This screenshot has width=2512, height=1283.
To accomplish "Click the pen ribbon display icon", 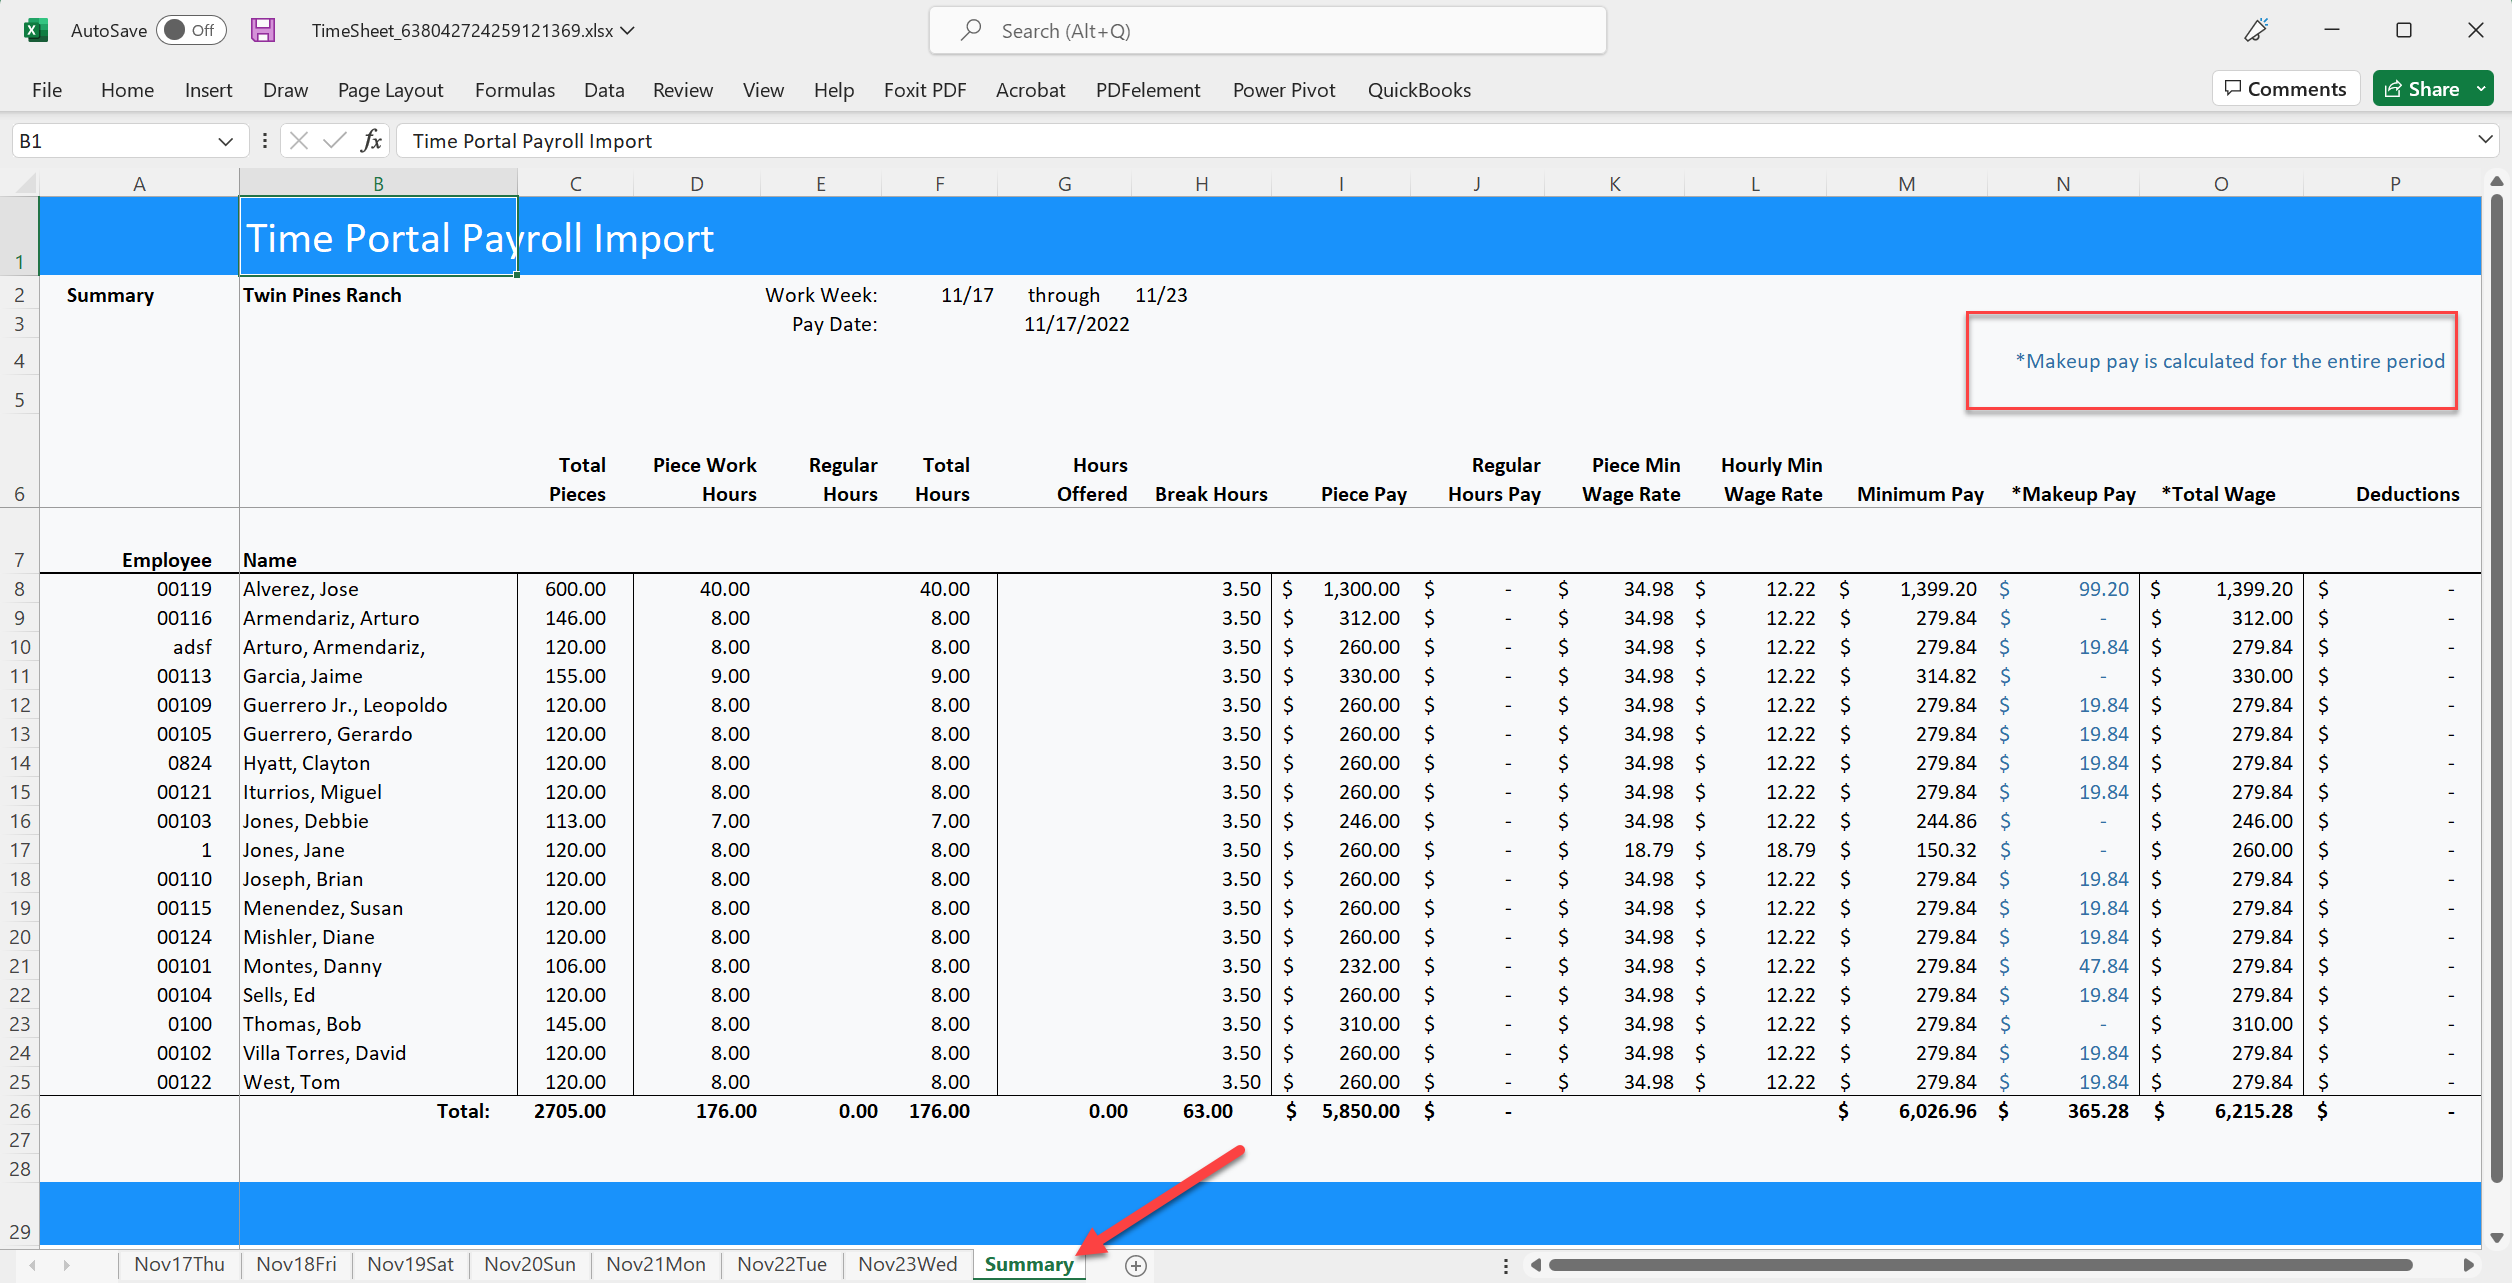I will 2256,30.
